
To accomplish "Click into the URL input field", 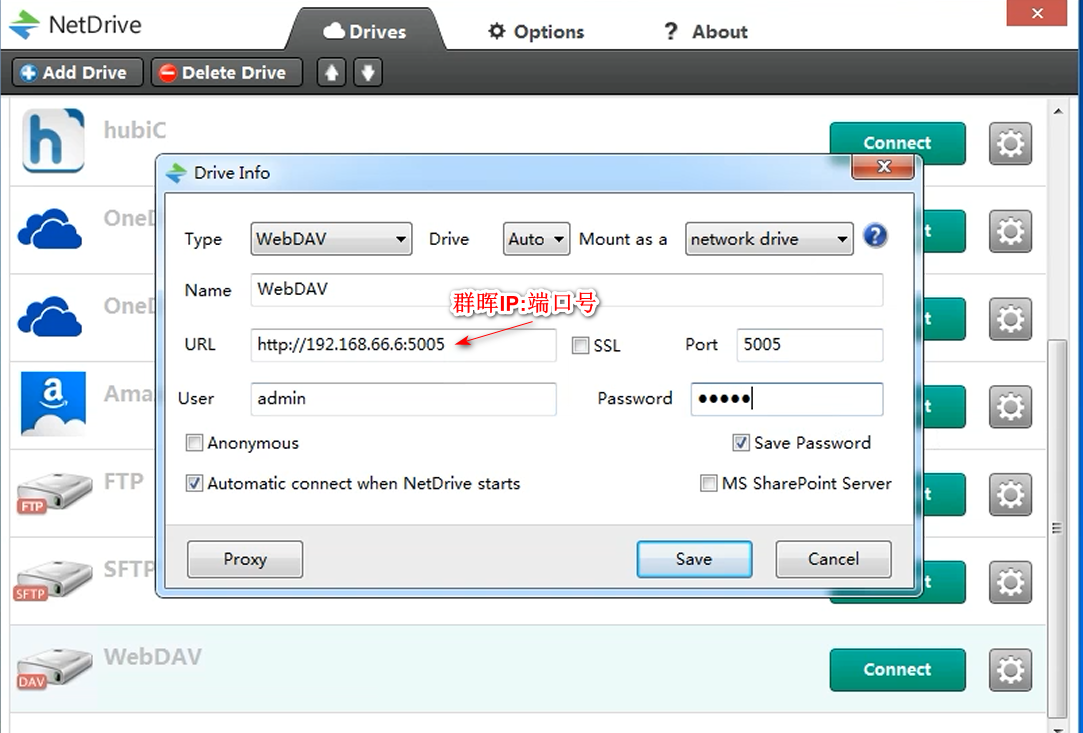I will (x=403, y=345).
